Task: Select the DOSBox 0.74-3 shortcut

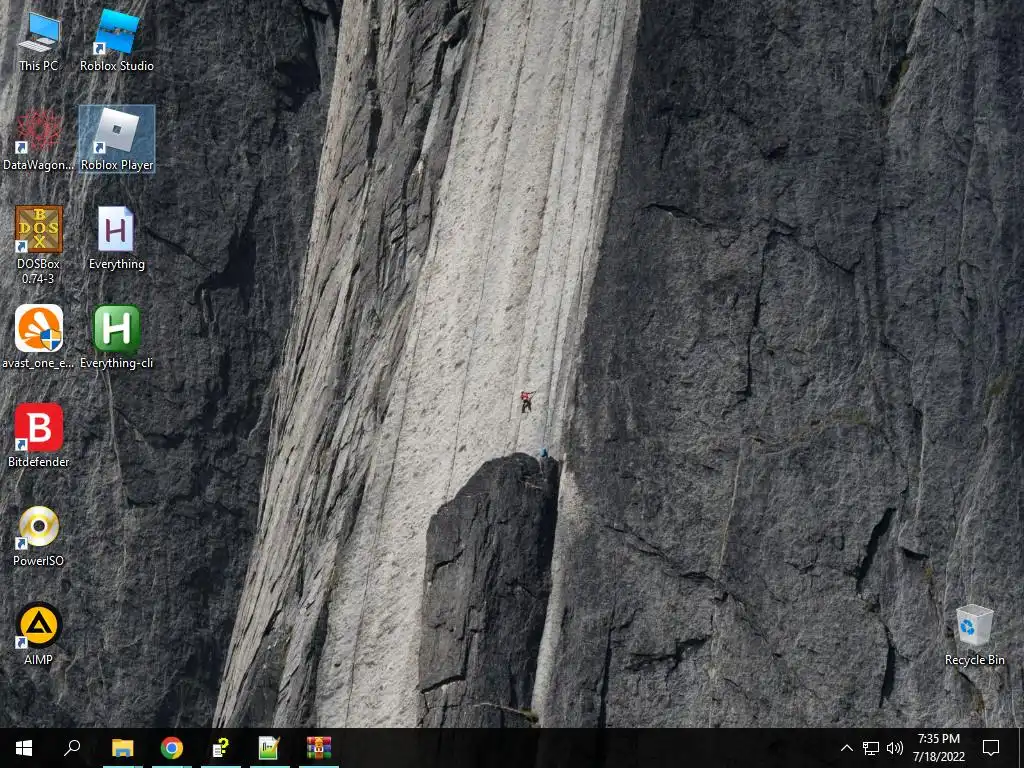Action: point(39,245)
